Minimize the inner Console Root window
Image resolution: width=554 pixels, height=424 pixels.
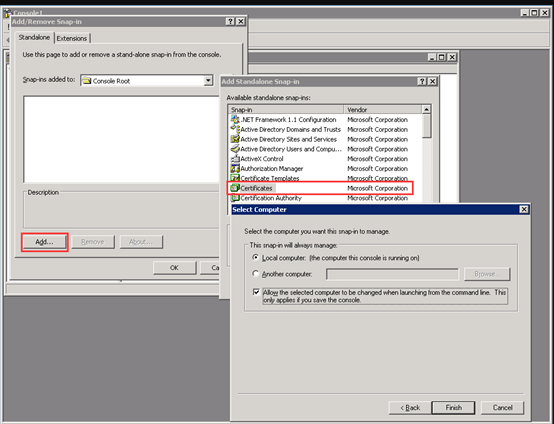coord(432,57)
